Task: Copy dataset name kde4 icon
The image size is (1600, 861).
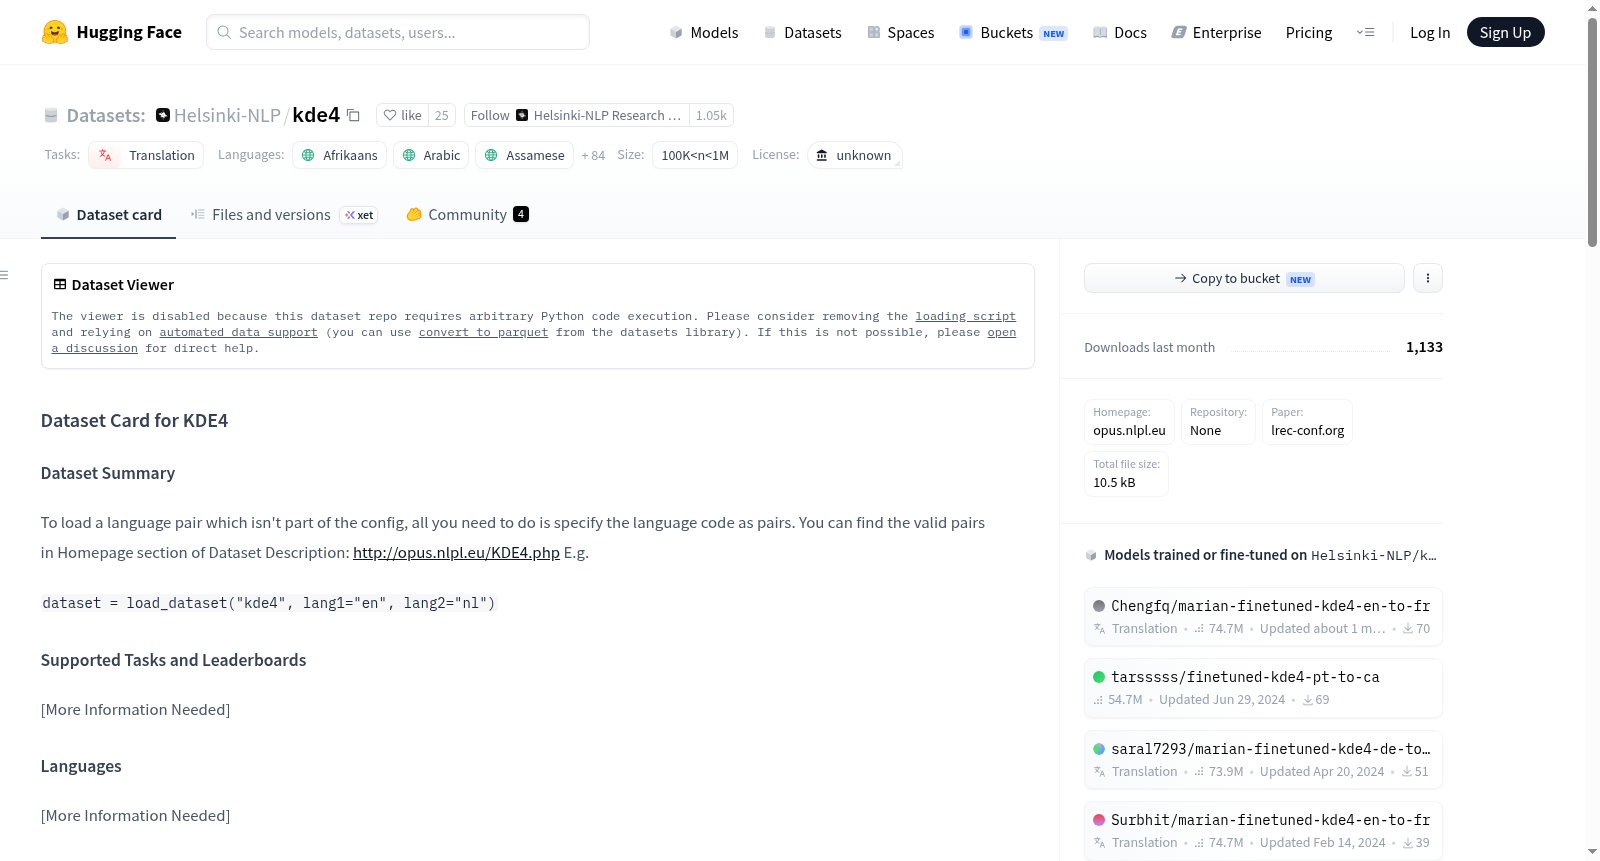Action: [x=353, y=116]
